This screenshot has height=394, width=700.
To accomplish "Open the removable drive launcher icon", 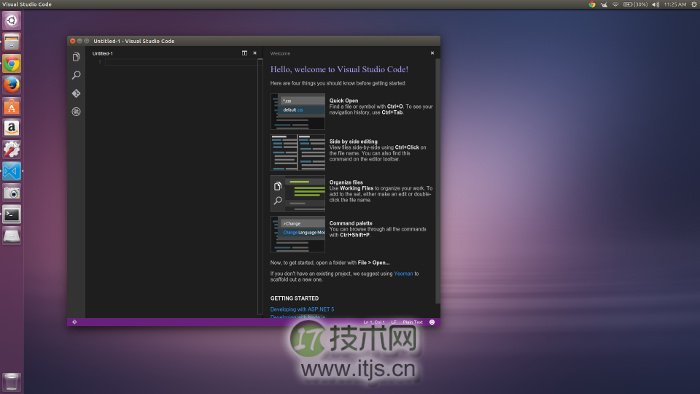I will point(12,236).
